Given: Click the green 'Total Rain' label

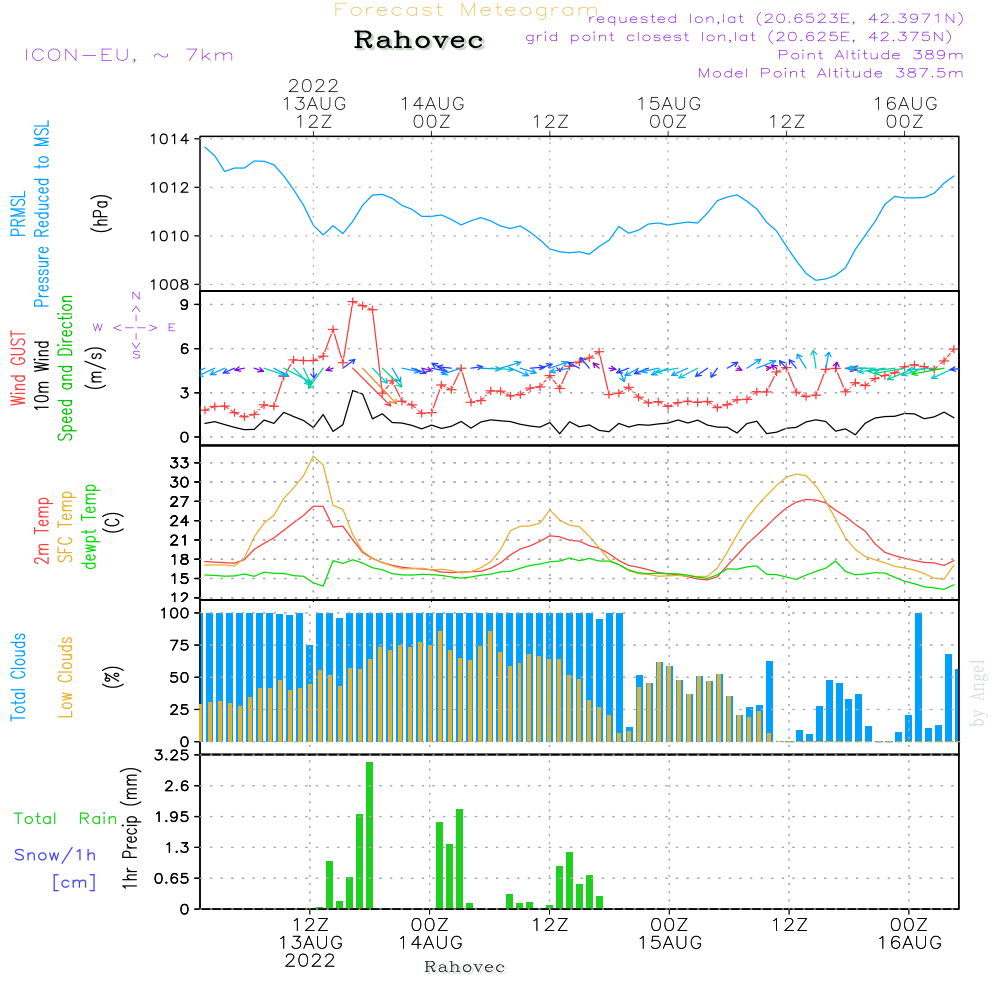Looking at the screenshot, I should [66, 819].
